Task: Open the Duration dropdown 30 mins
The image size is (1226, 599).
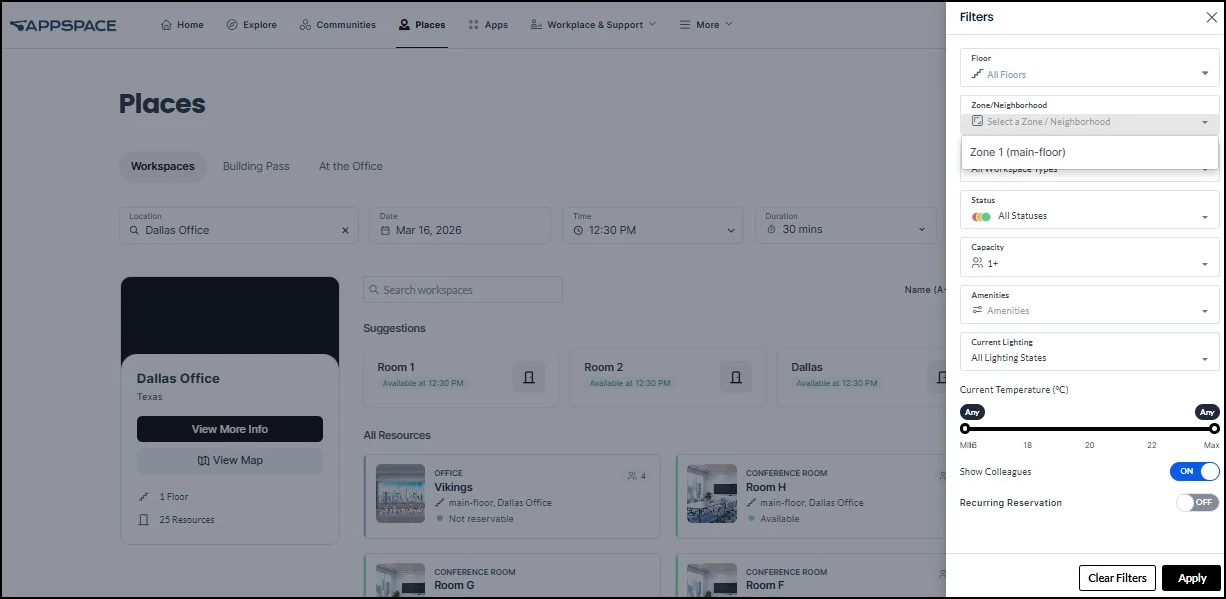Action: coord(845,225)
